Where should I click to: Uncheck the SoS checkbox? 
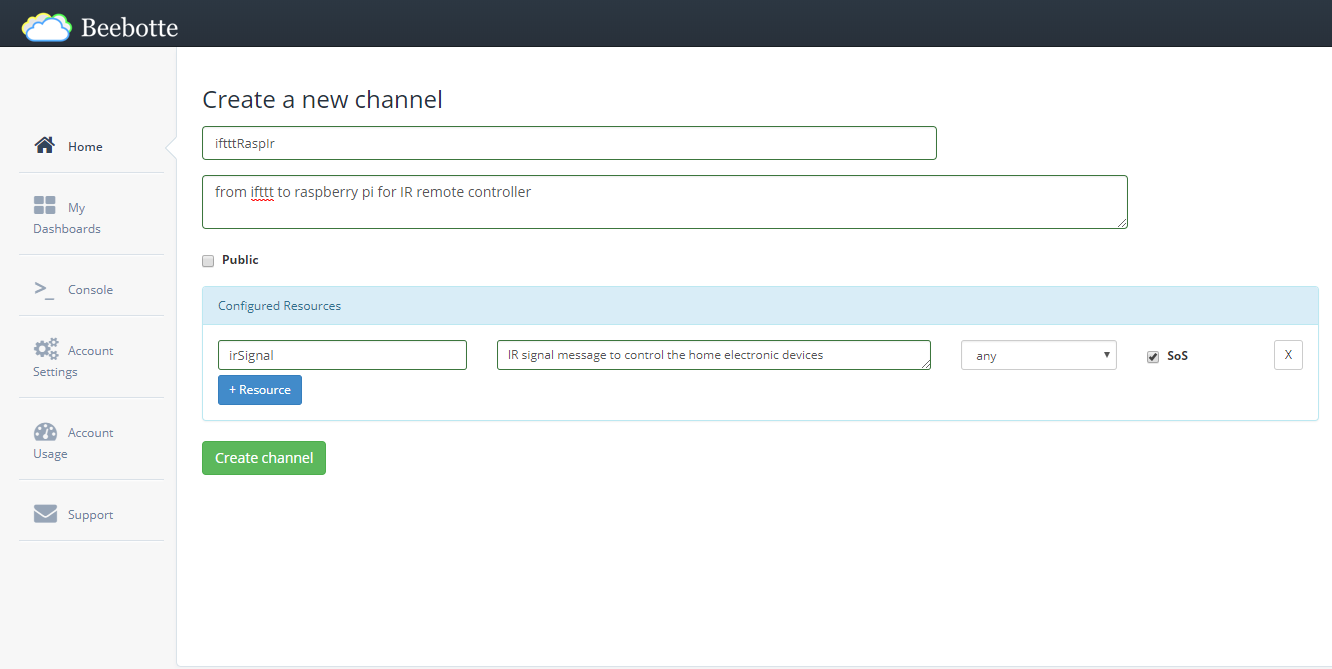[x=1153, y=357]
